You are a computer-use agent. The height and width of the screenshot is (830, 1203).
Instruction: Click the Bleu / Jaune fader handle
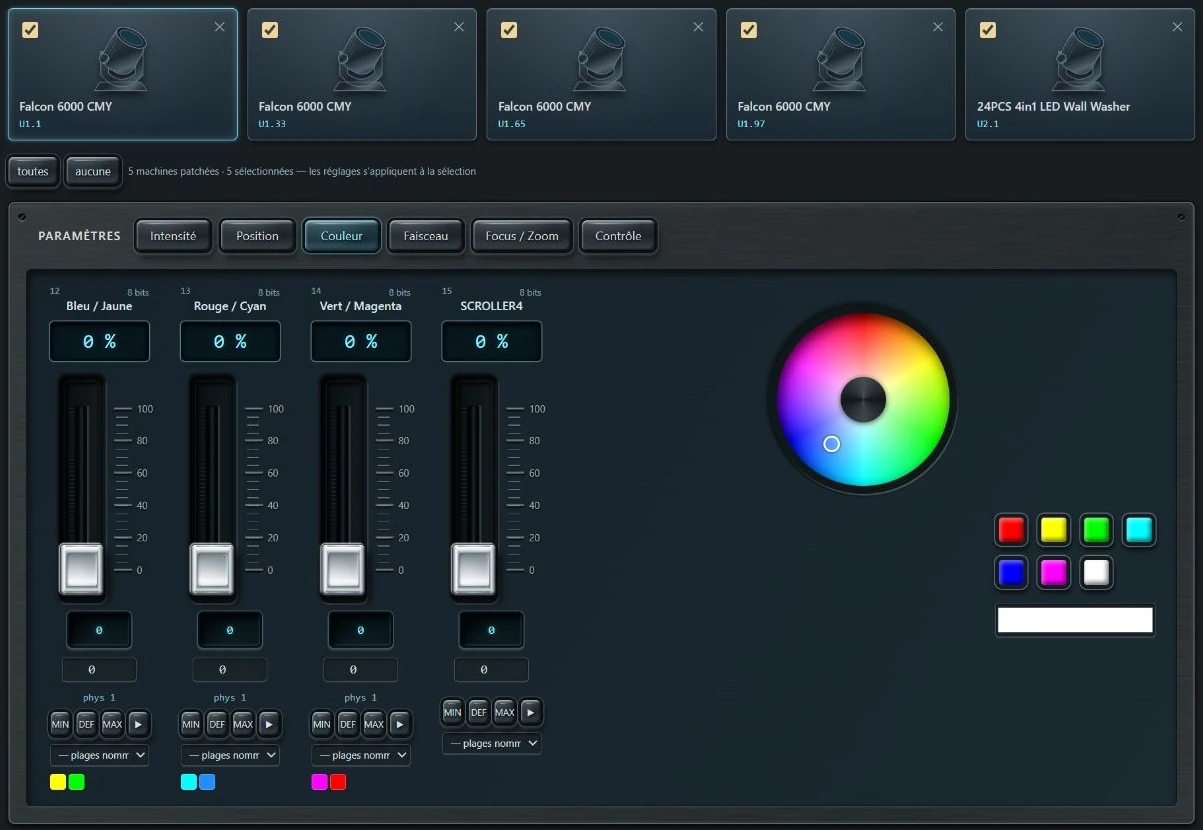(81, 569)
